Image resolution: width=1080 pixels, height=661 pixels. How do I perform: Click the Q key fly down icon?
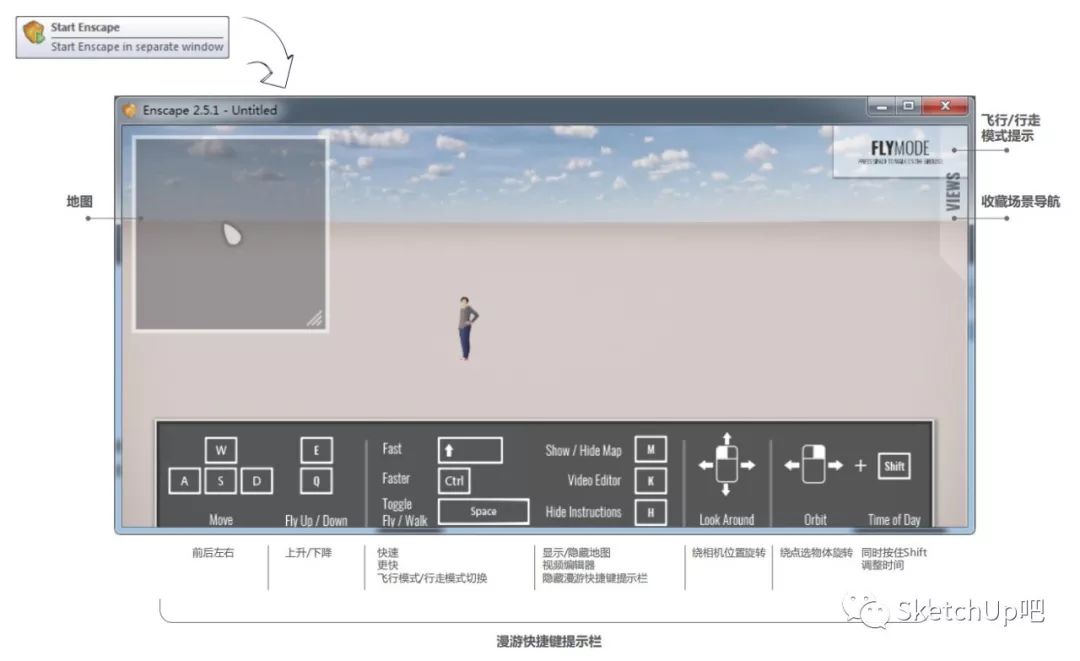[316, 481]
